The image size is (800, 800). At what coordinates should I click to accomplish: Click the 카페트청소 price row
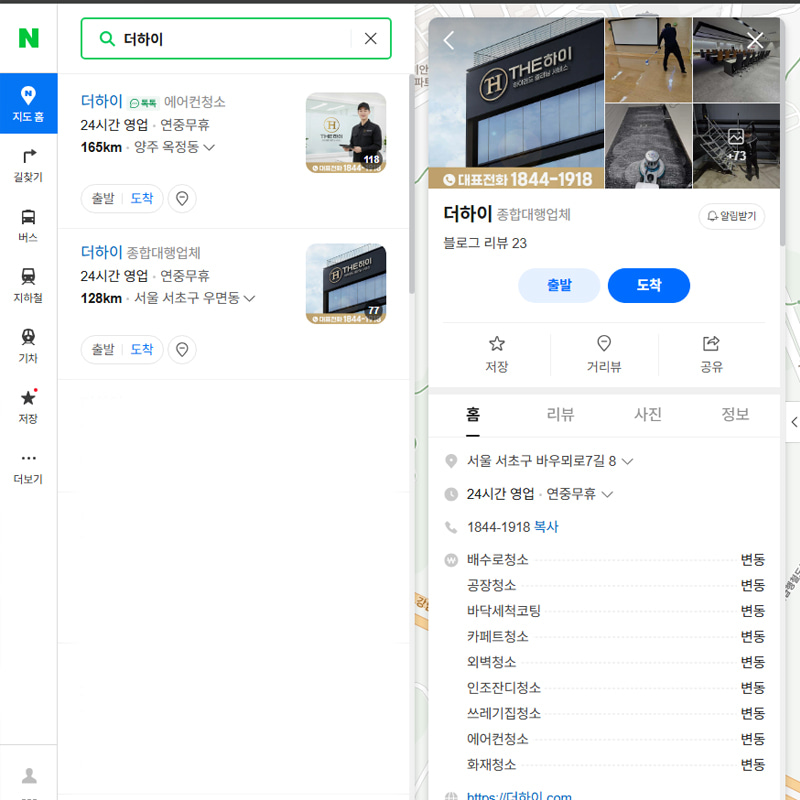[616, 636]
